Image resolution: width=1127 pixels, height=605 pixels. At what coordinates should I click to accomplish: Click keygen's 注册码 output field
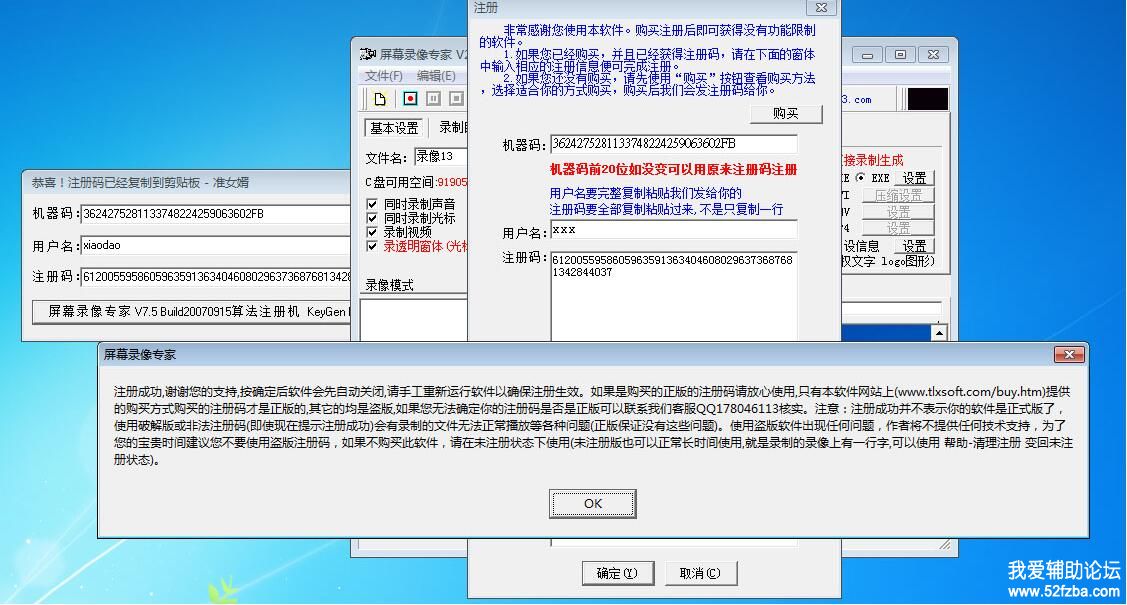216,277
